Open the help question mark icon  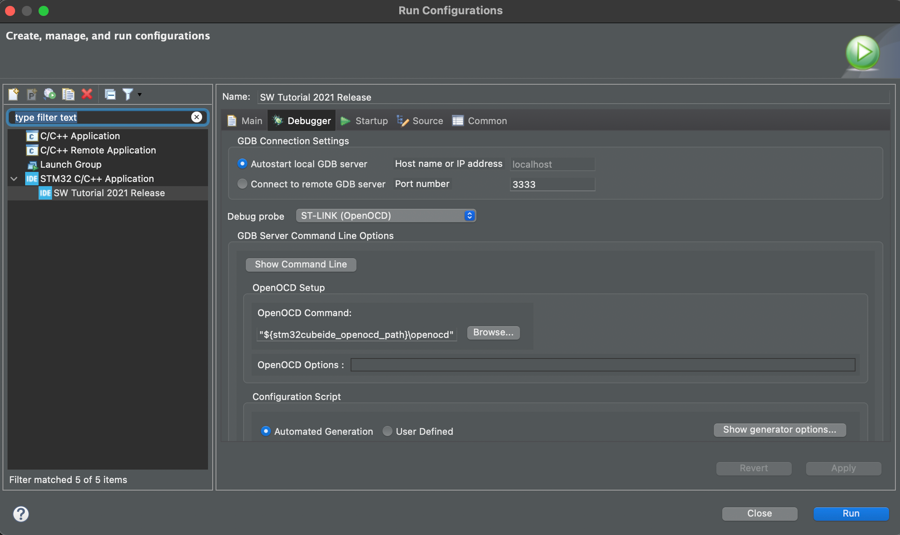point(21,514)
